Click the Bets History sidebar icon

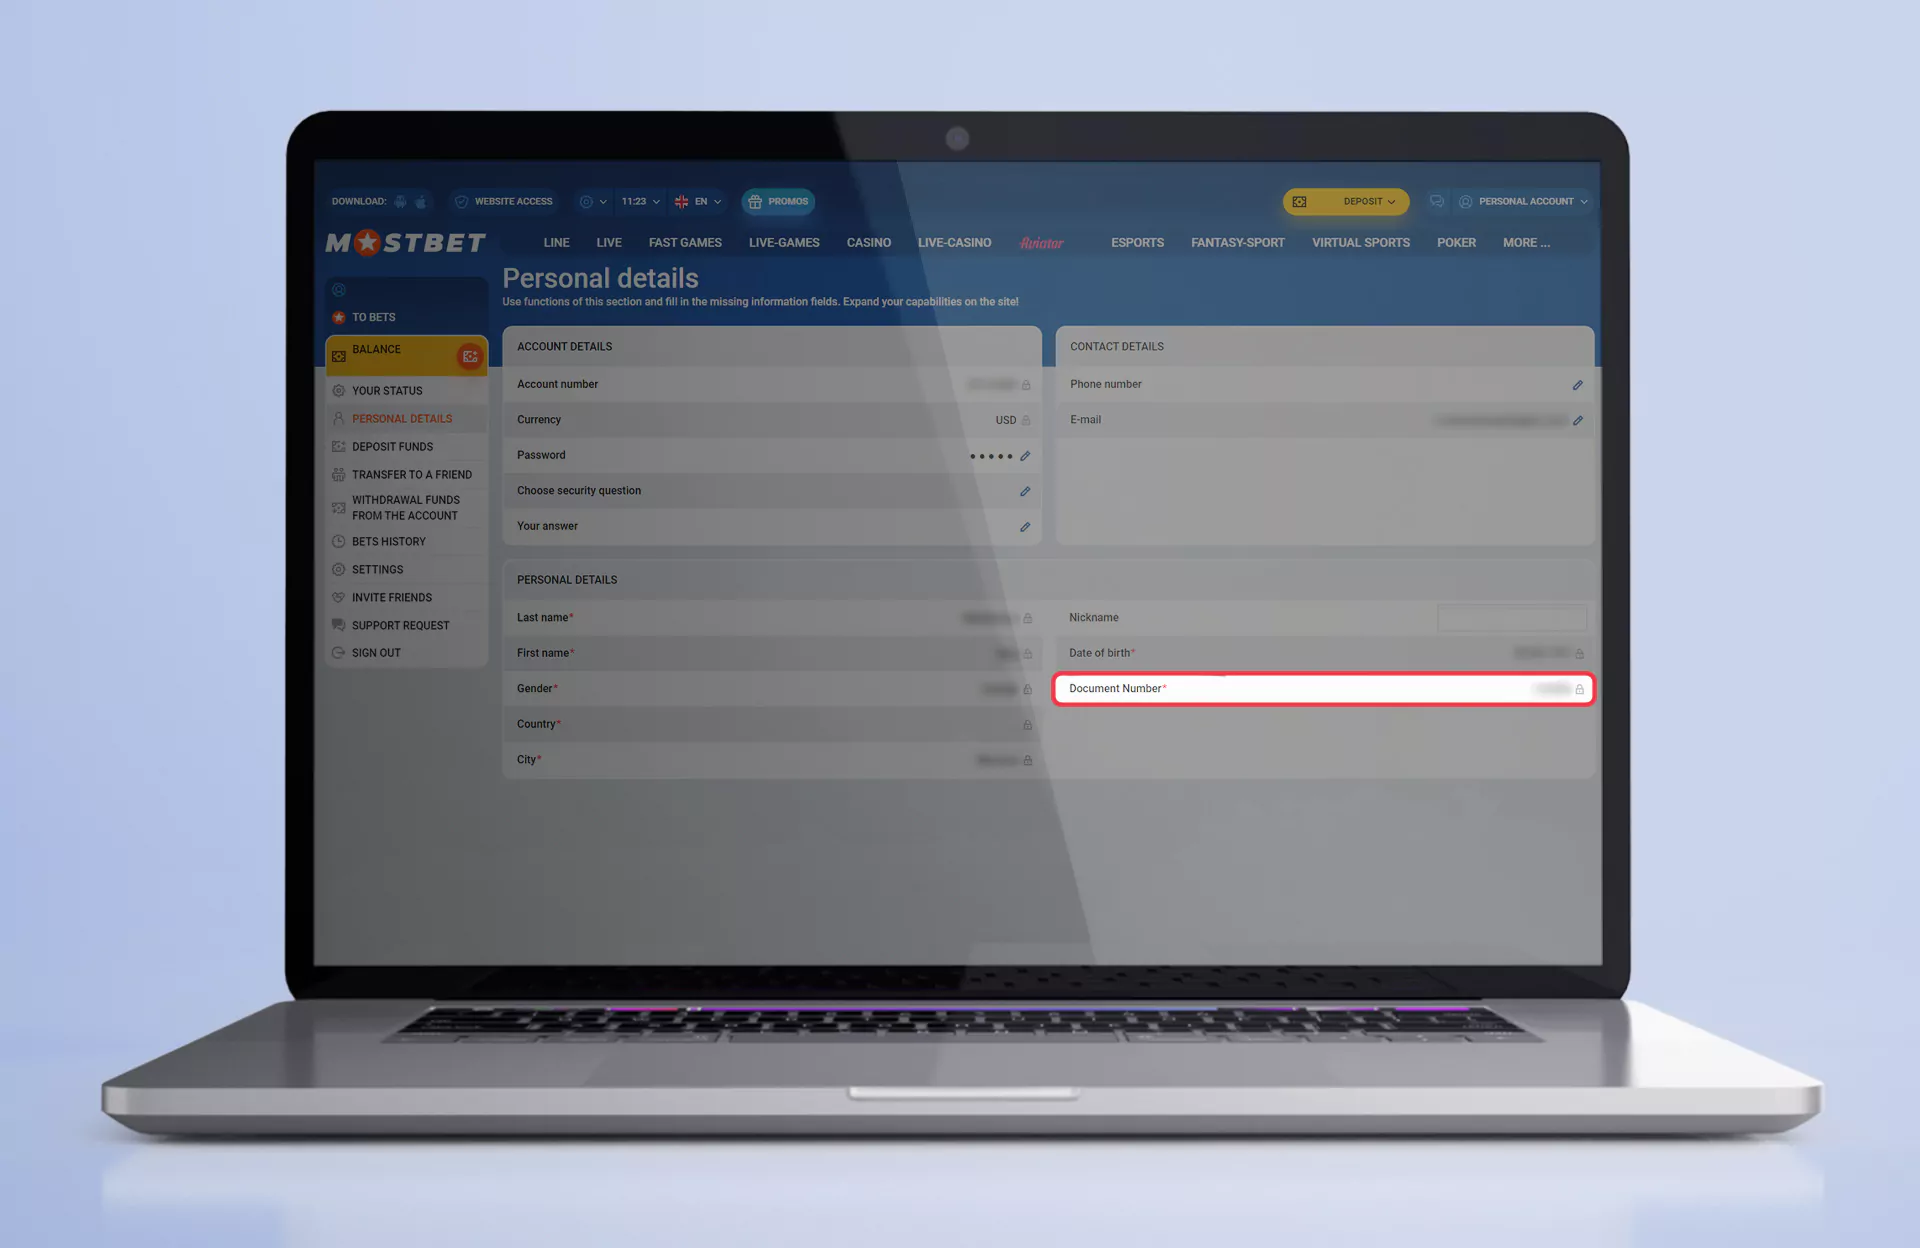point(341,541)
